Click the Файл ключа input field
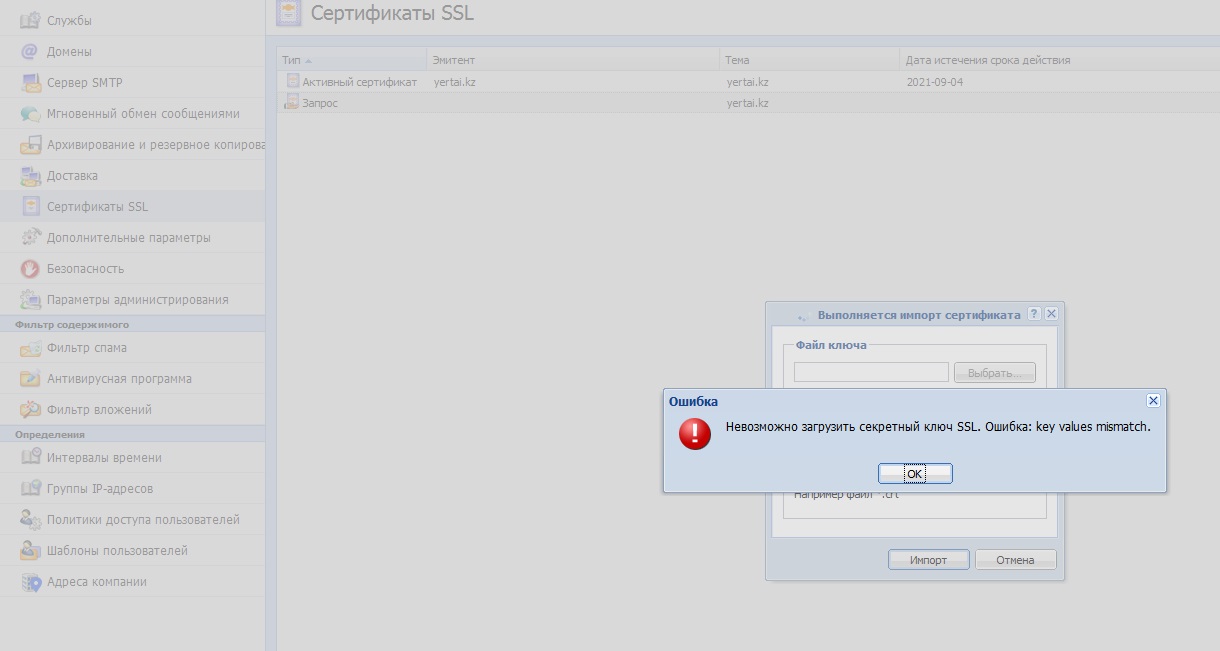Image resolution: width=1220 pixels, height=651 pixels. (x=871, y=373)
